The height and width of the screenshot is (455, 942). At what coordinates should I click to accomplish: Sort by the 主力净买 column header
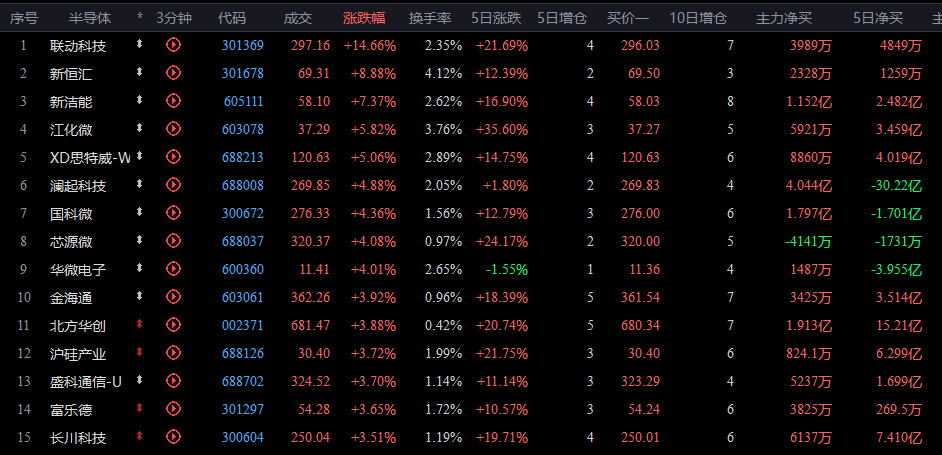pos(784,19)
